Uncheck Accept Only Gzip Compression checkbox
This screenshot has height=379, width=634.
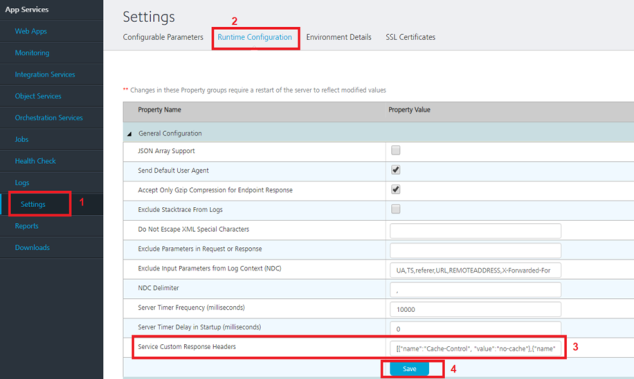coord(395,189)
